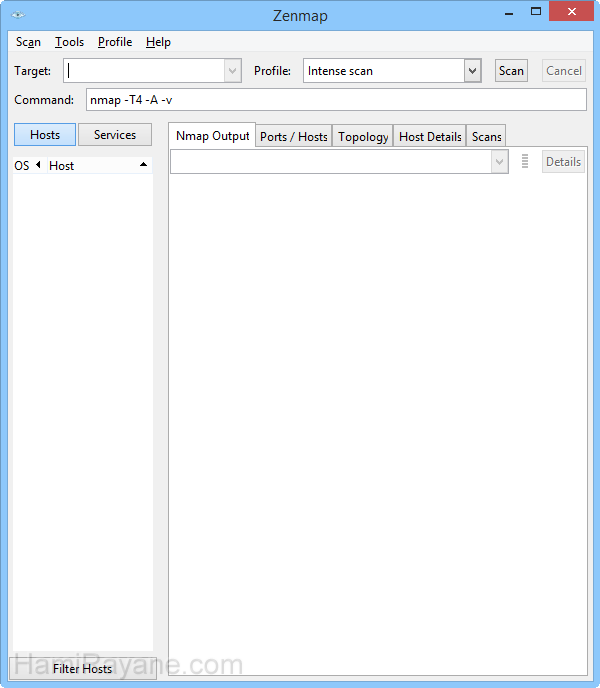Select the Hosts toggle button
Image resolution: width=600 pixels, height=688 pixels.
pyautogui.click(x=45, y=135)
